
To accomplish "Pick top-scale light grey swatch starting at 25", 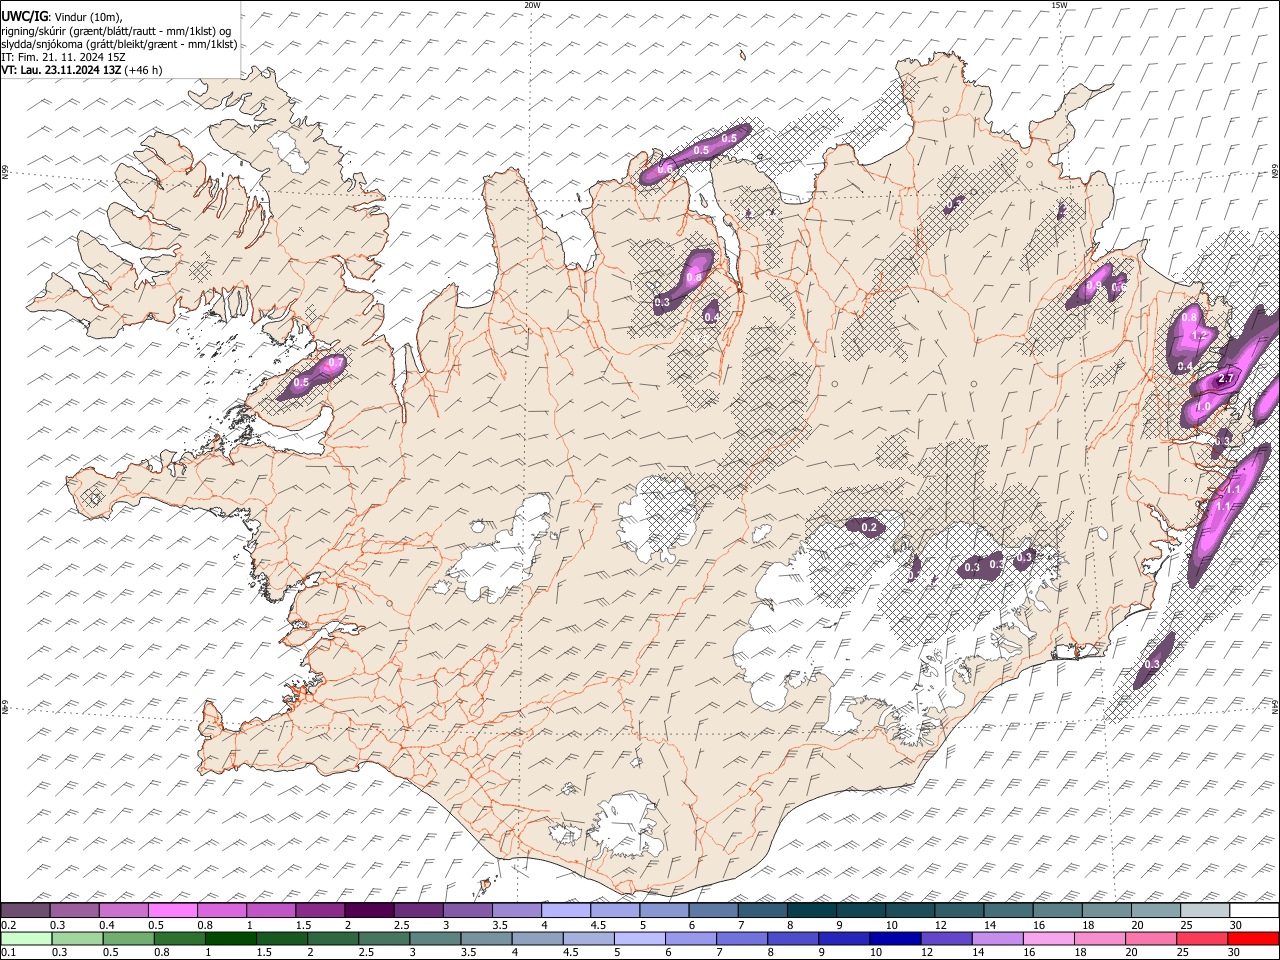I will pyautogui.click(x=1204, y=910).
